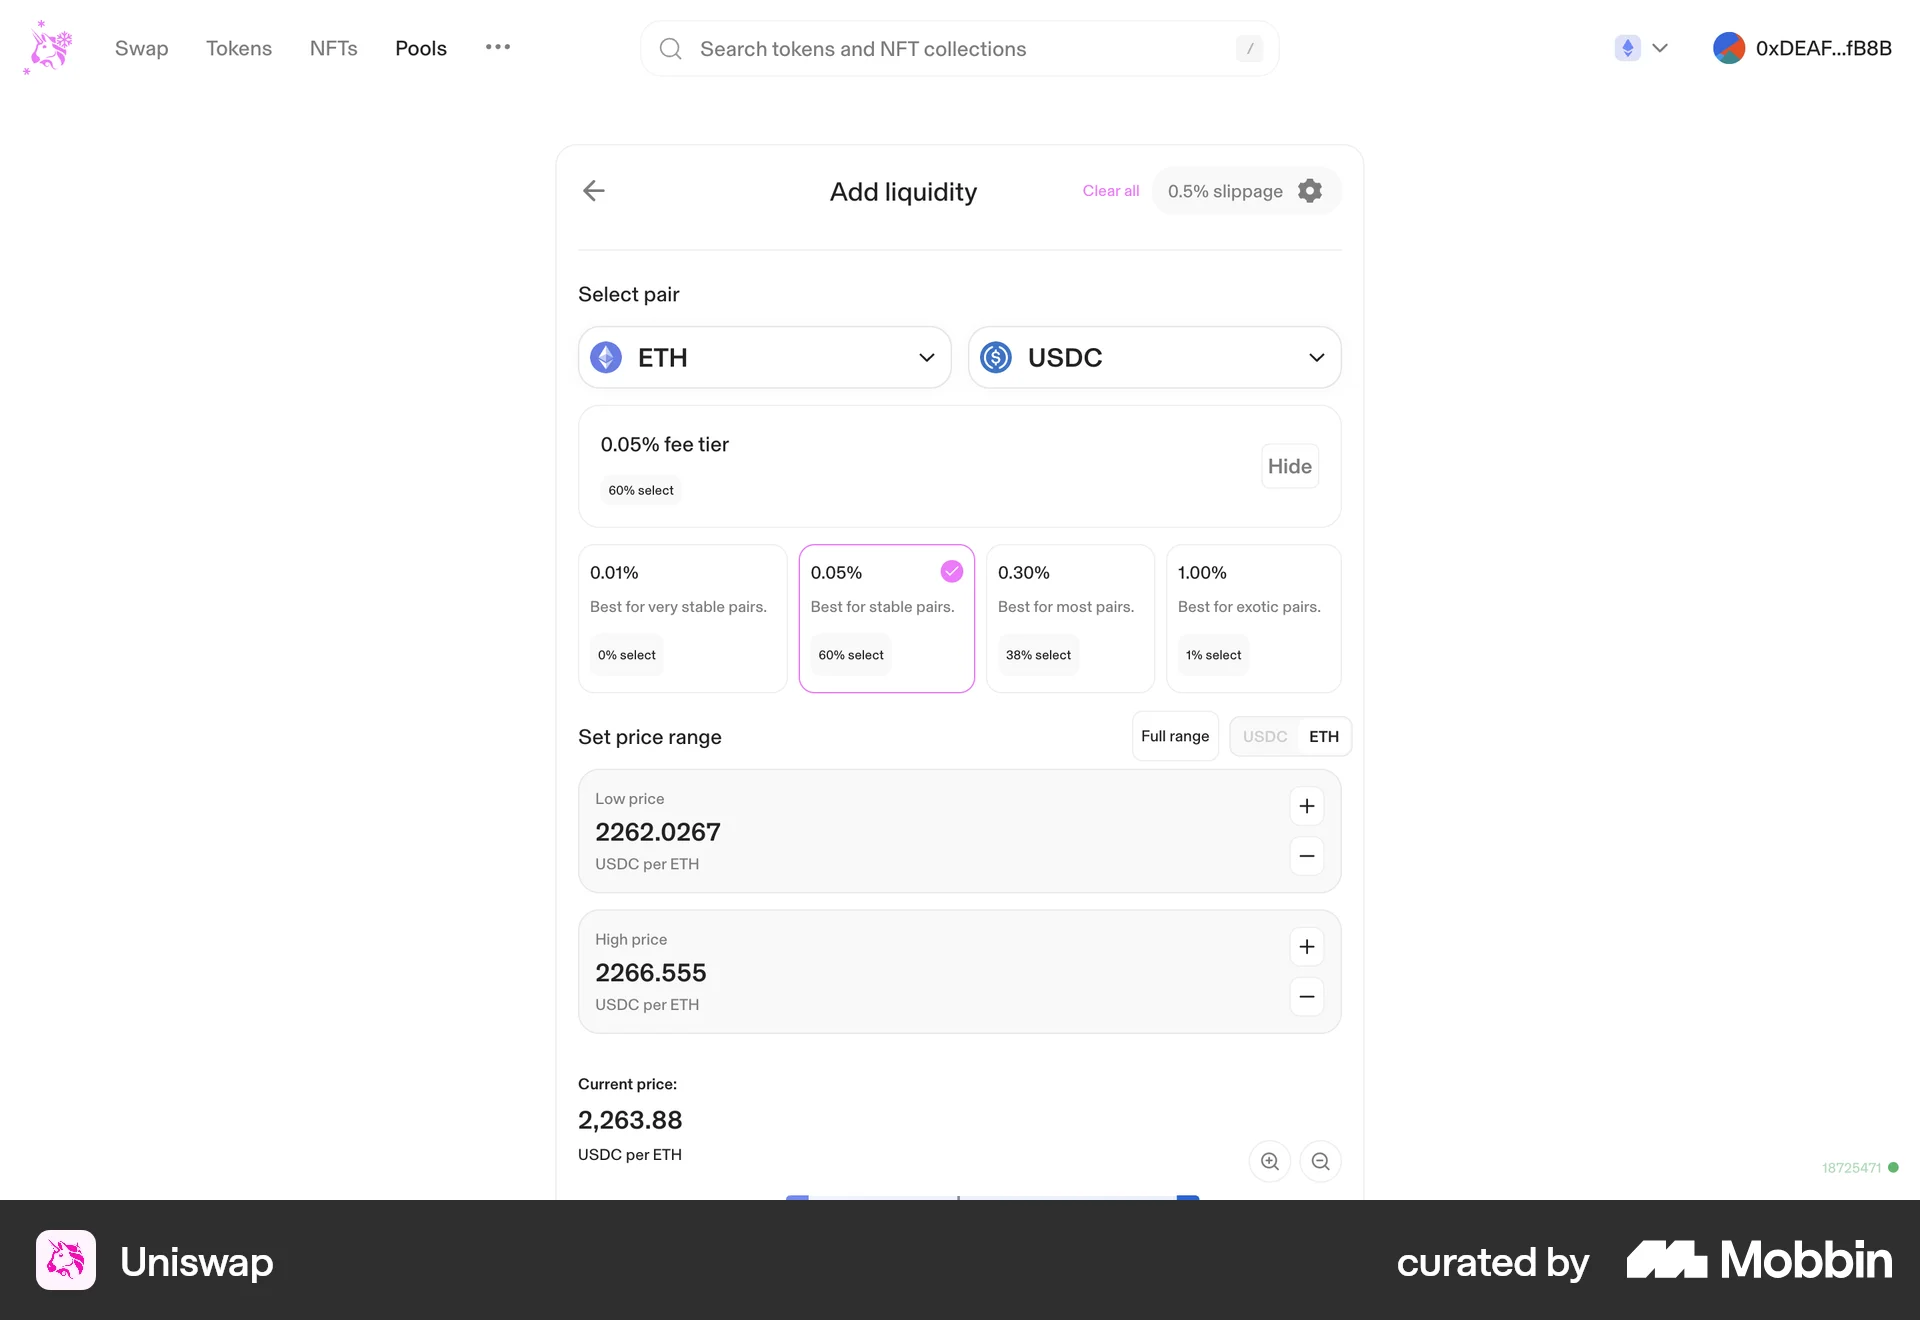Select the 1.00% fee tier for exotic pairs
The image size is (1920, 1320).
coord(1253,618)
